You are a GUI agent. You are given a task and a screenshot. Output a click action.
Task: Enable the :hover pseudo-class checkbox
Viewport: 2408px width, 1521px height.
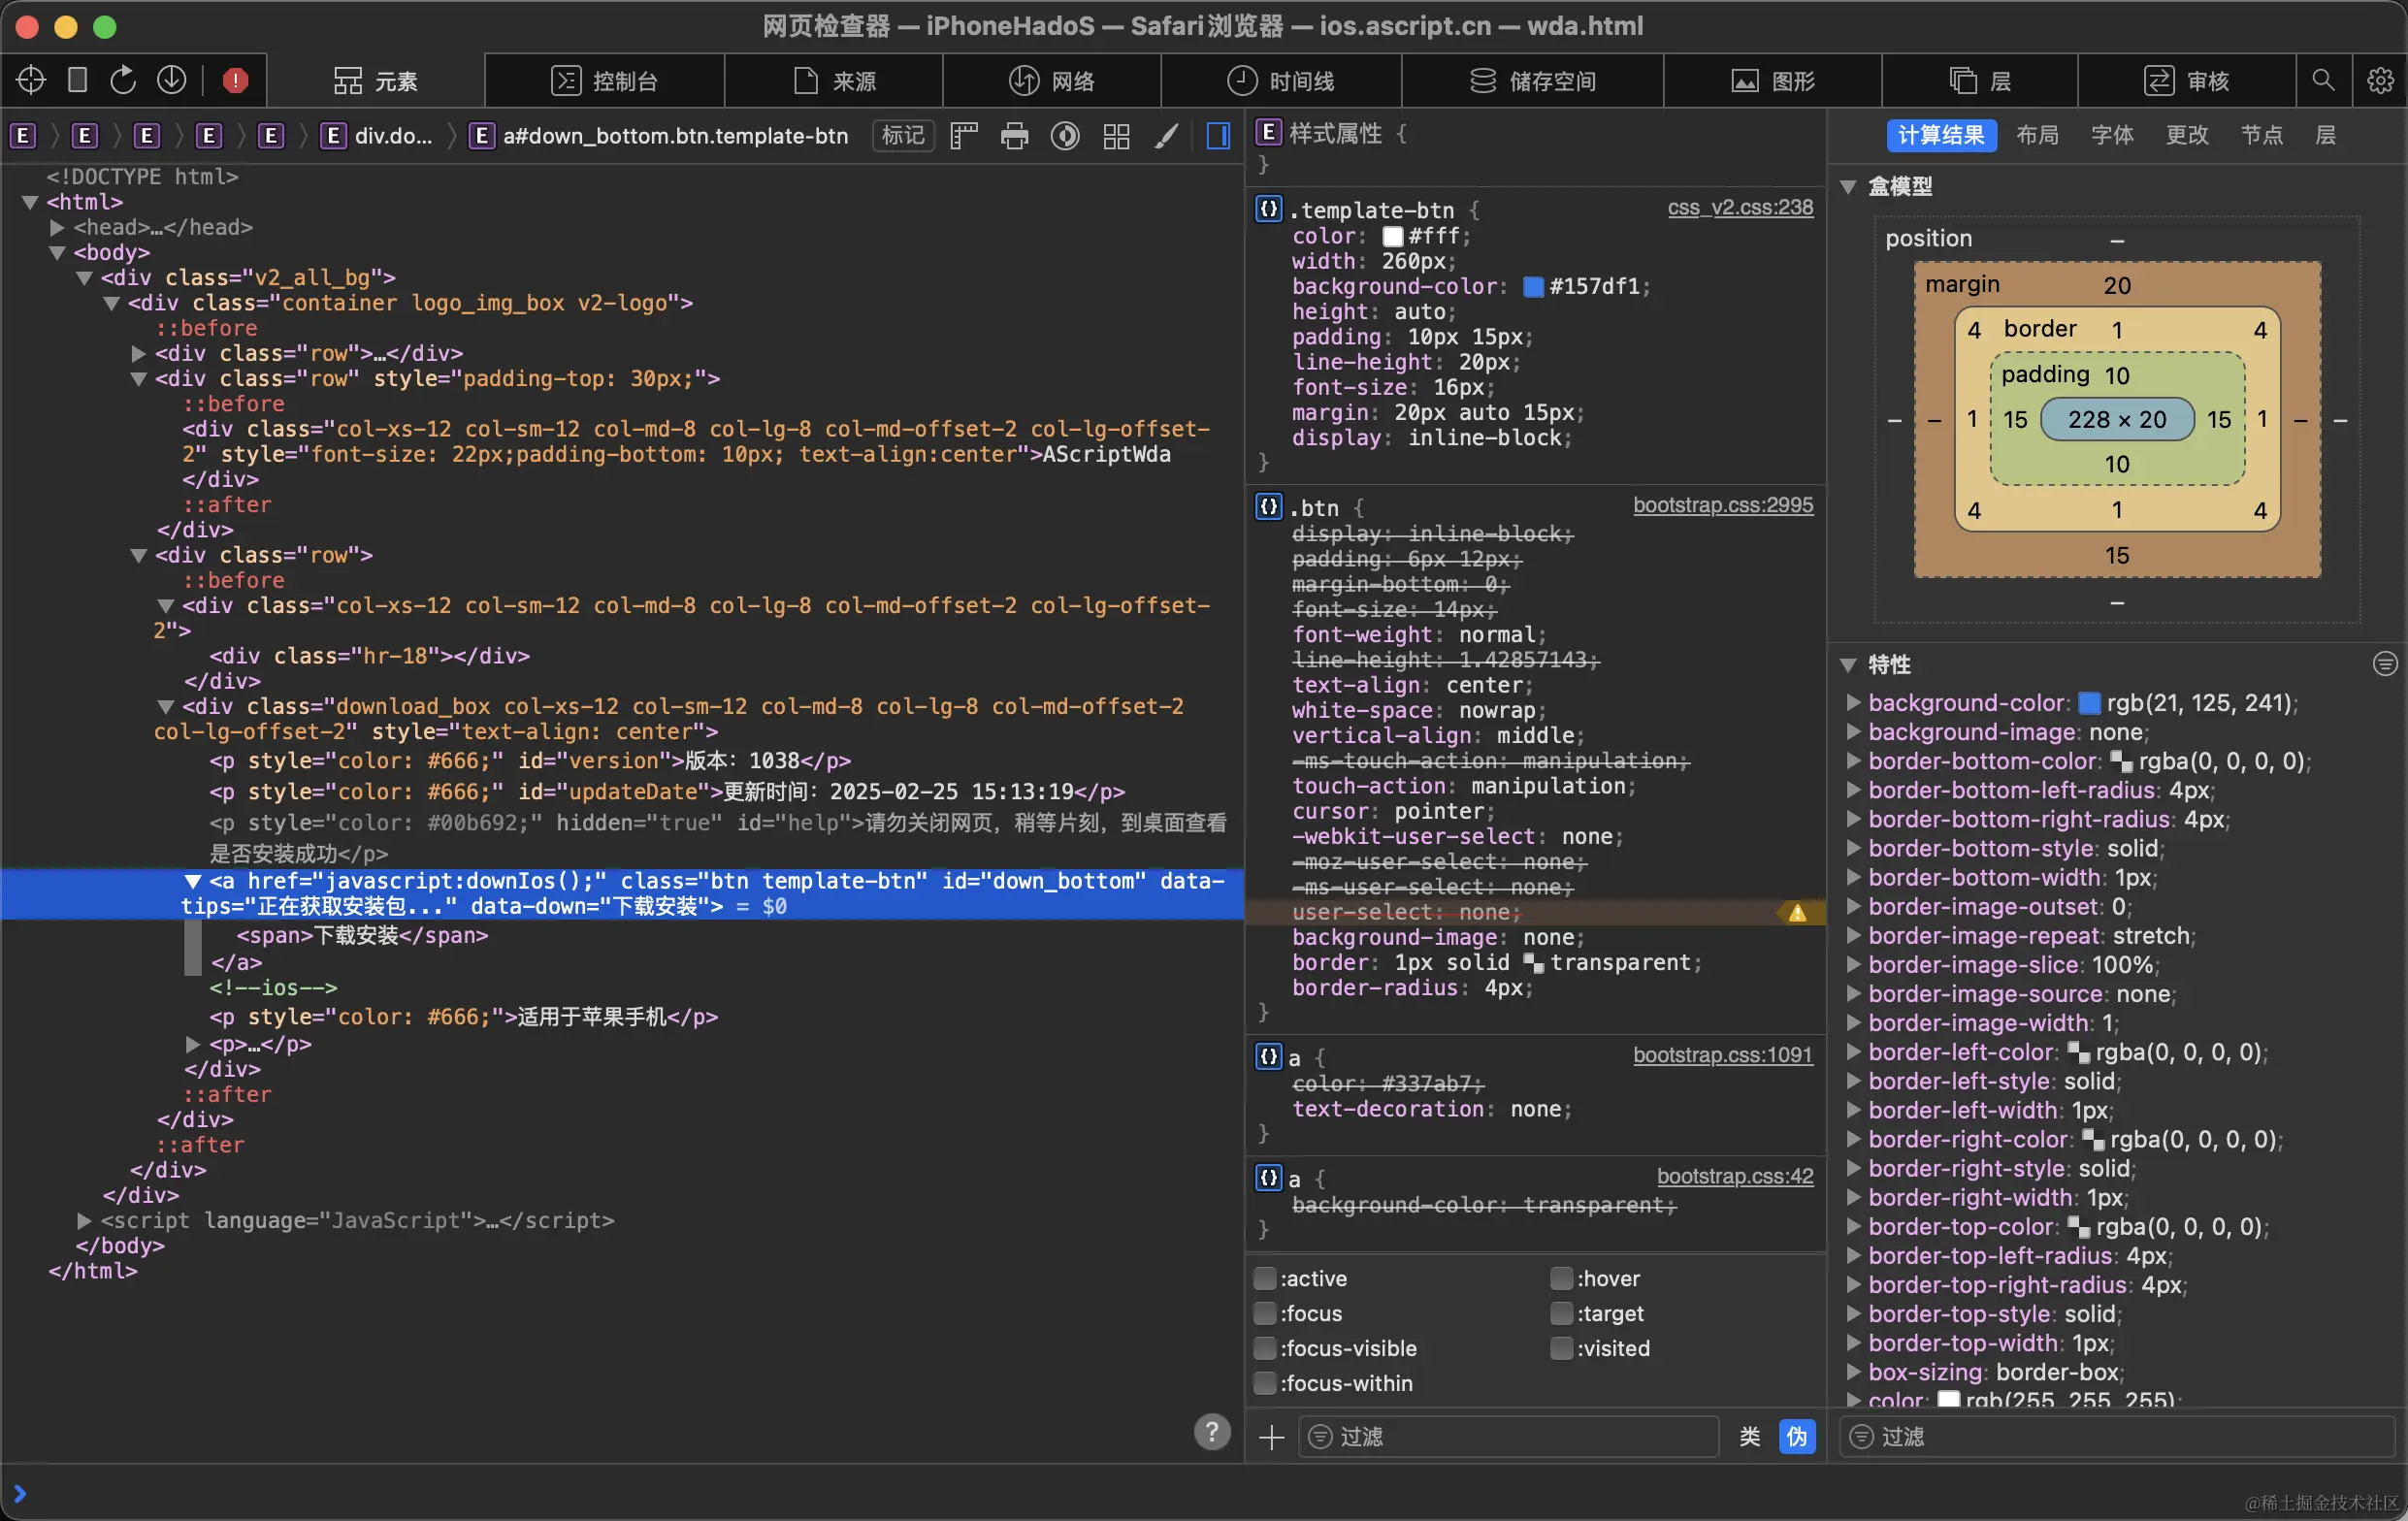tap(1561, 1278)
